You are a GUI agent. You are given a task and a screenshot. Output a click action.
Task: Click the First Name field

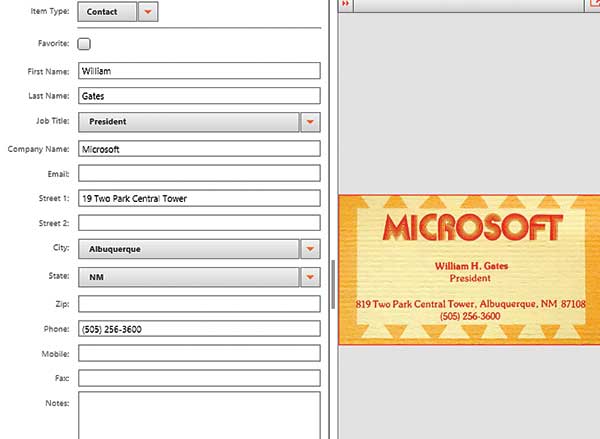(x=198, y=71)
